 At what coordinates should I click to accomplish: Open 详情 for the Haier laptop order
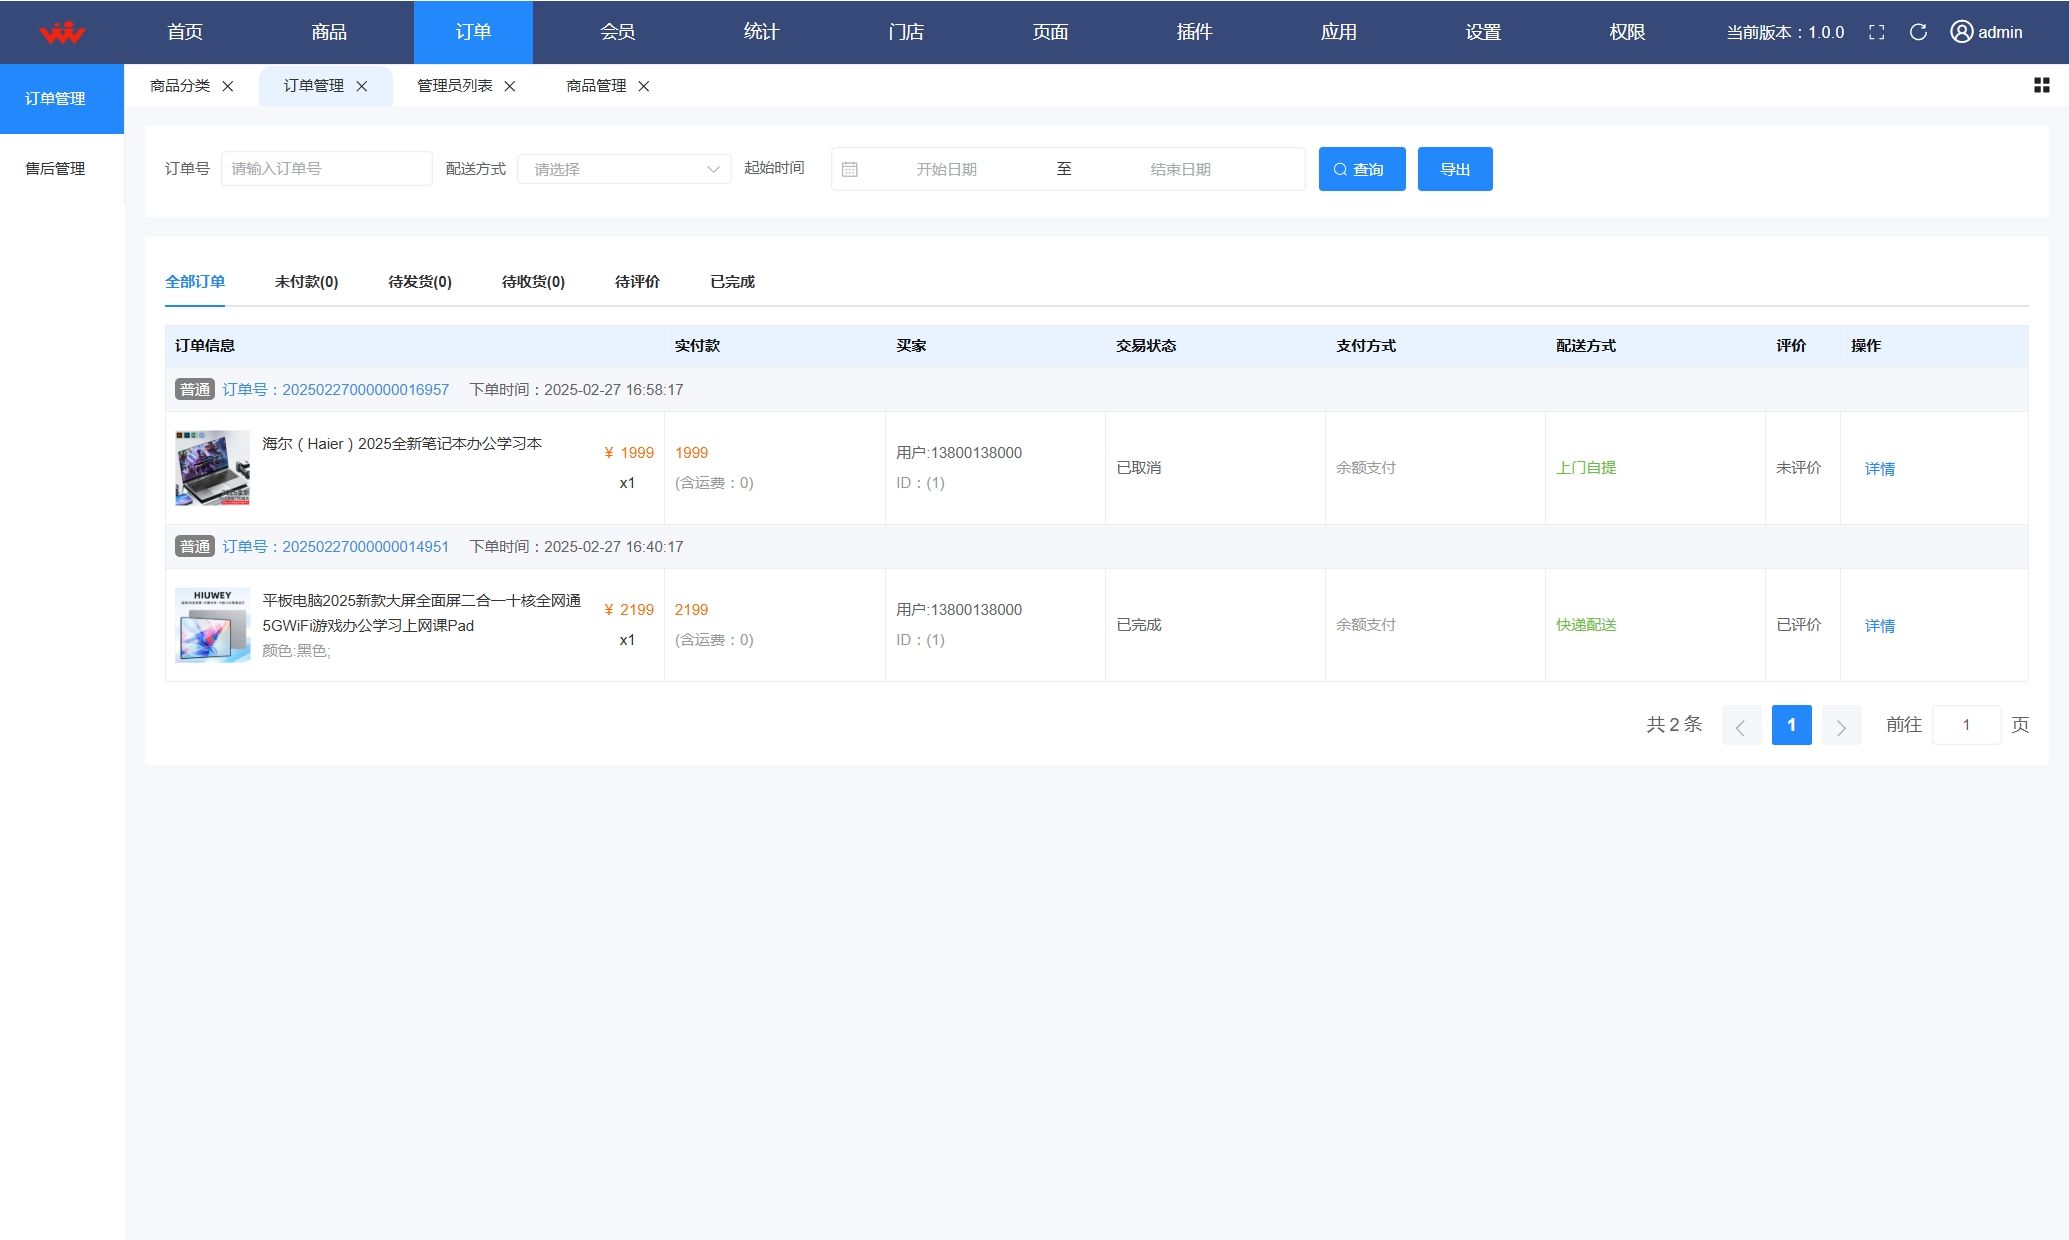pyautogui.click(x=1879, y=469)
